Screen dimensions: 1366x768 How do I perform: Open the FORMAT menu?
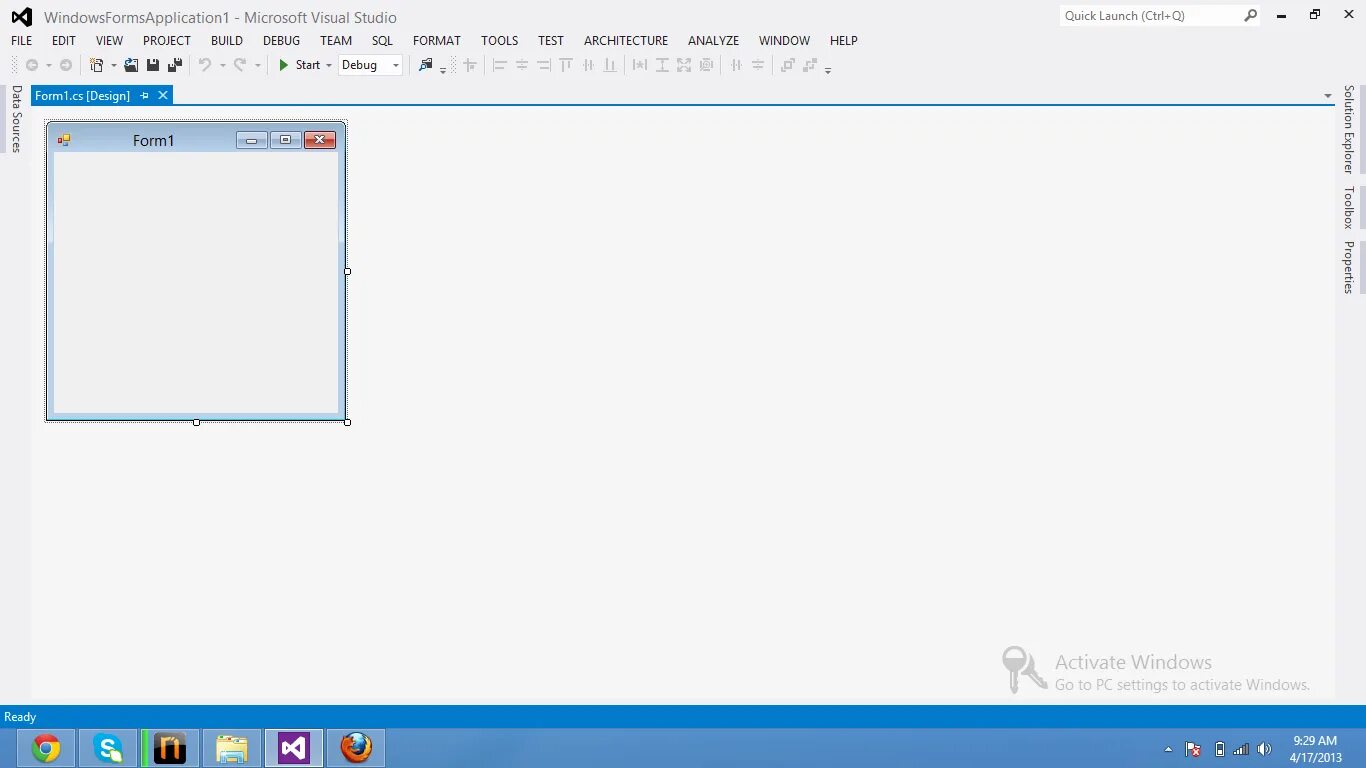436,40
